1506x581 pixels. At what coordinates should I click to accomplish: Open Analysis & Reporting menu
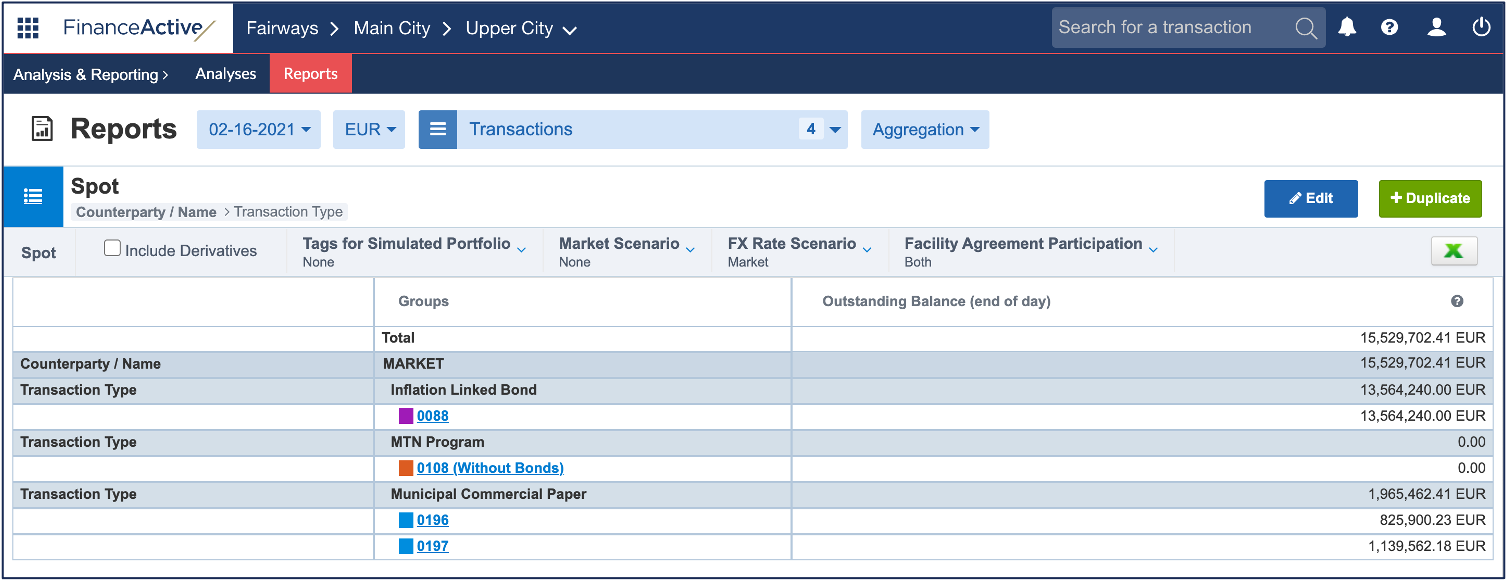point(91,74)
